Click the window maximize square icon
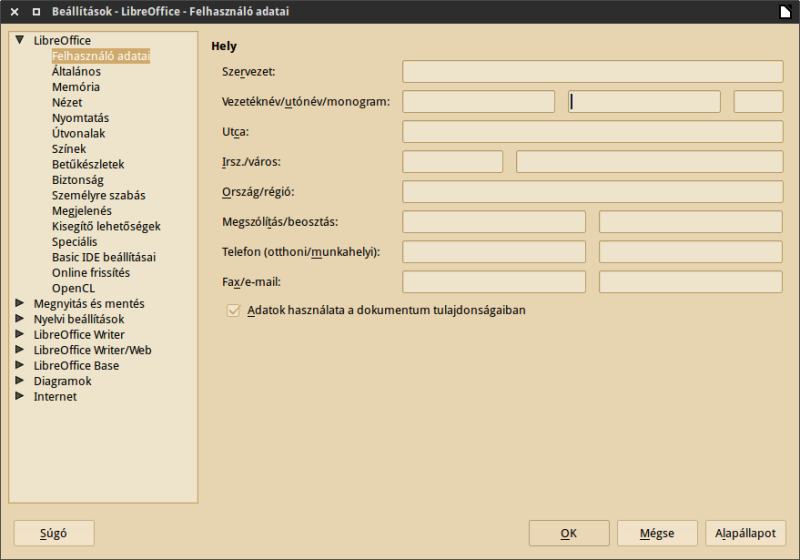 pyautogui.click(x=36, y=11)
